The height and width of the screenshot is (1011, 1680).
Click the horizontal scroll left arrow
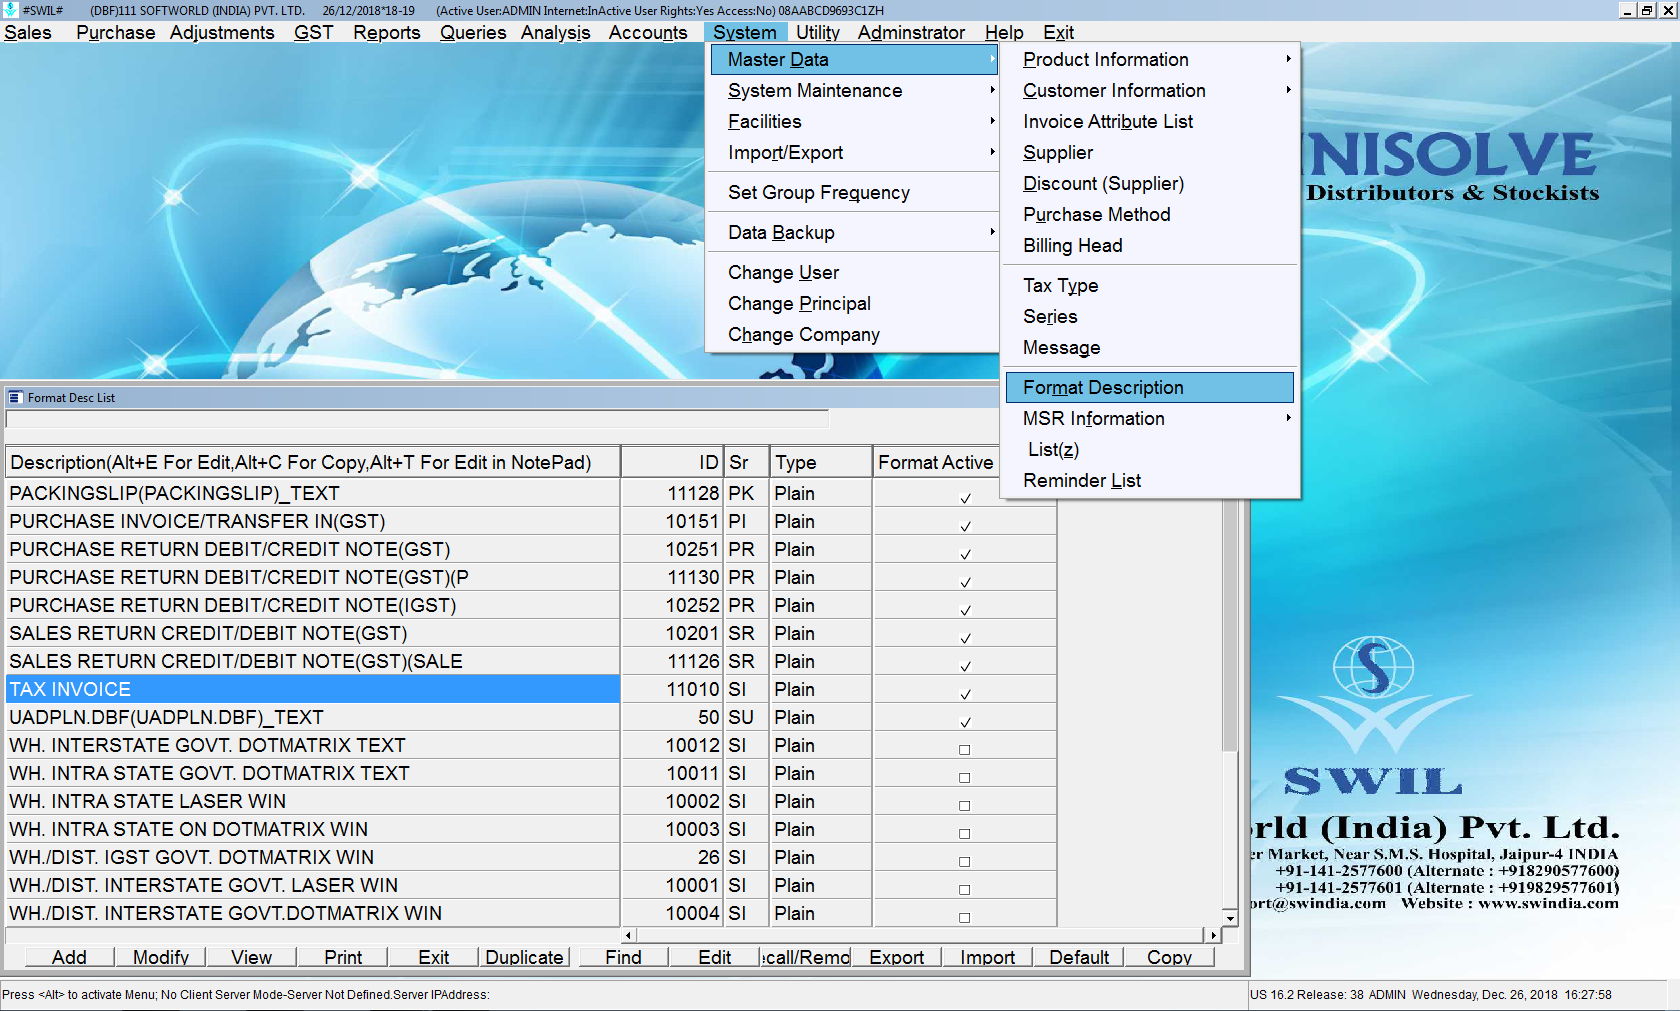click(629, 935)
